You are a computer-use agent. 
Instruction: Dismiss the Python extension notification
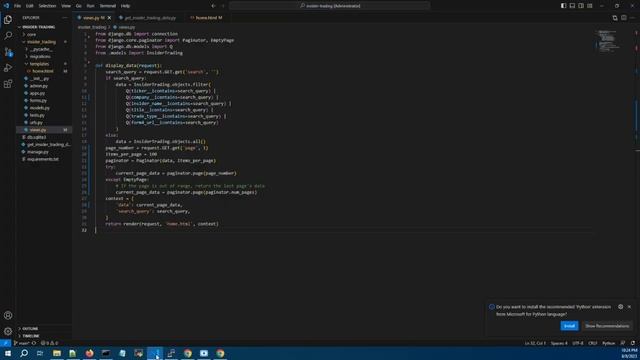(629, 307)
